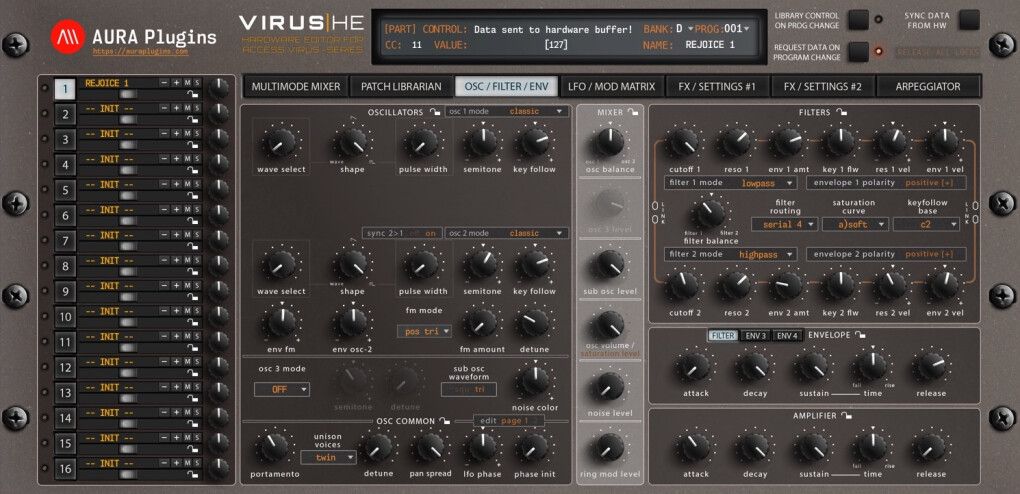Mute part 1 with the M button

click(187, 83)
